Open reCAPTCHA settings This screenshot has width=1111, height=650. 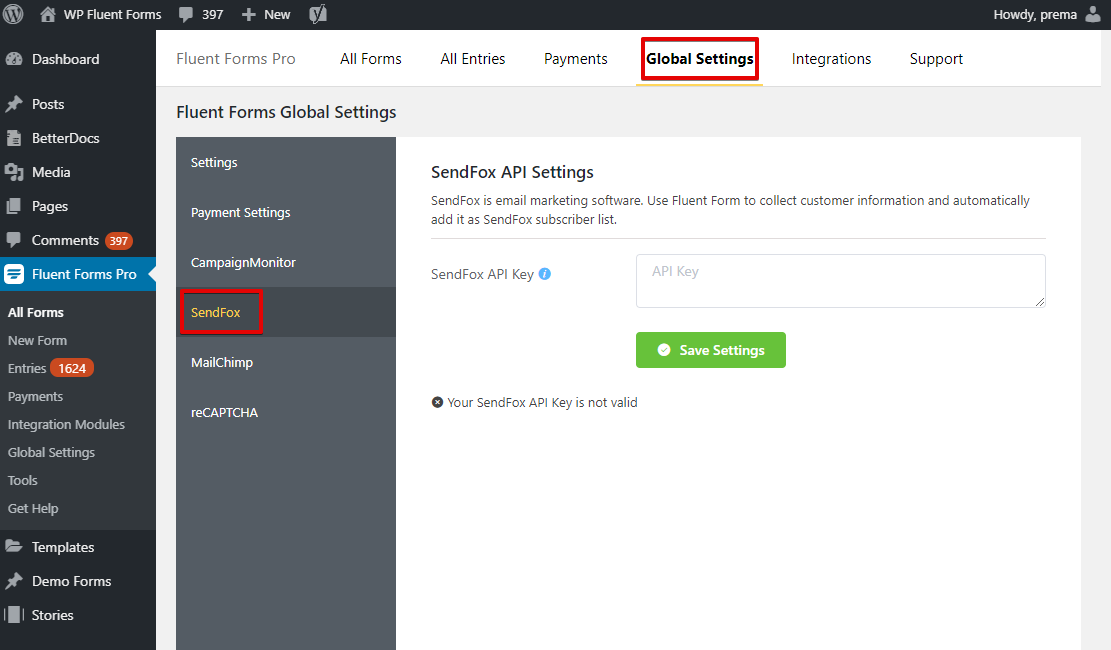click(x=286, y=413)
